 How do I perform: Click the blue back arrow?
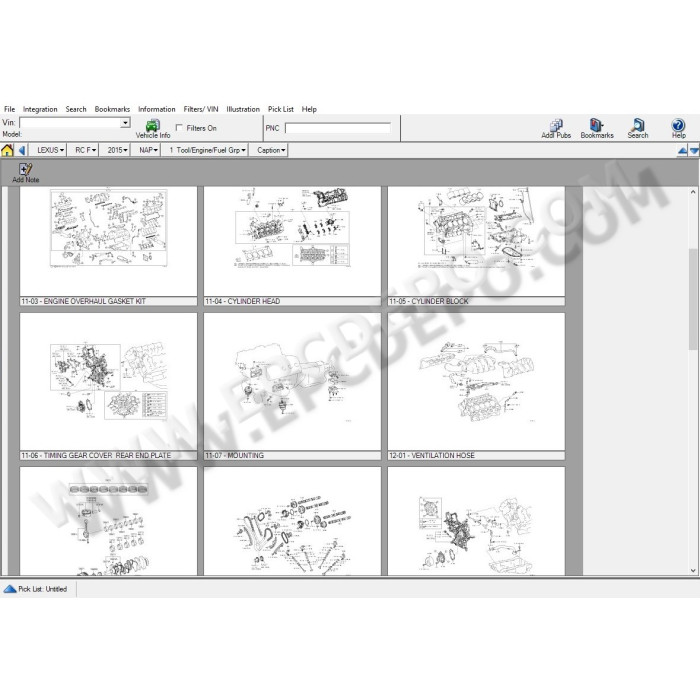click(21, 150)
